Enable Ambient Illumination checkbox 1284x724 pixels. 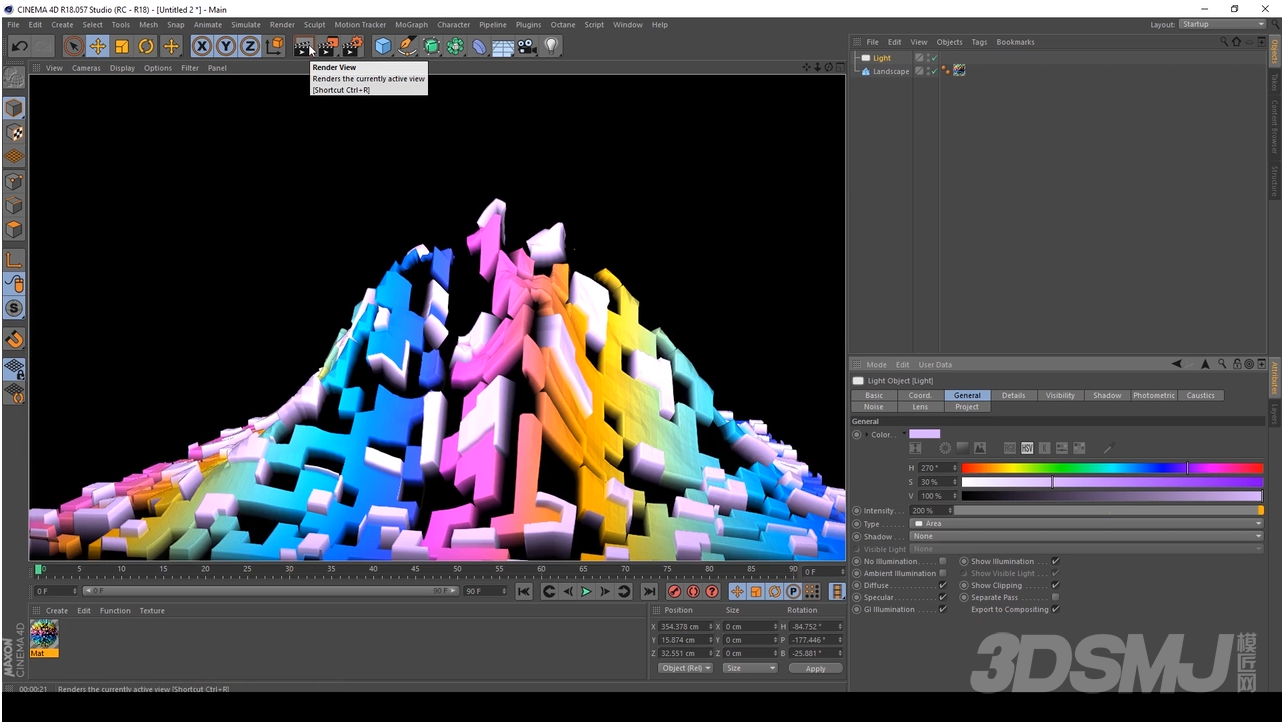[x=943, y=573]
